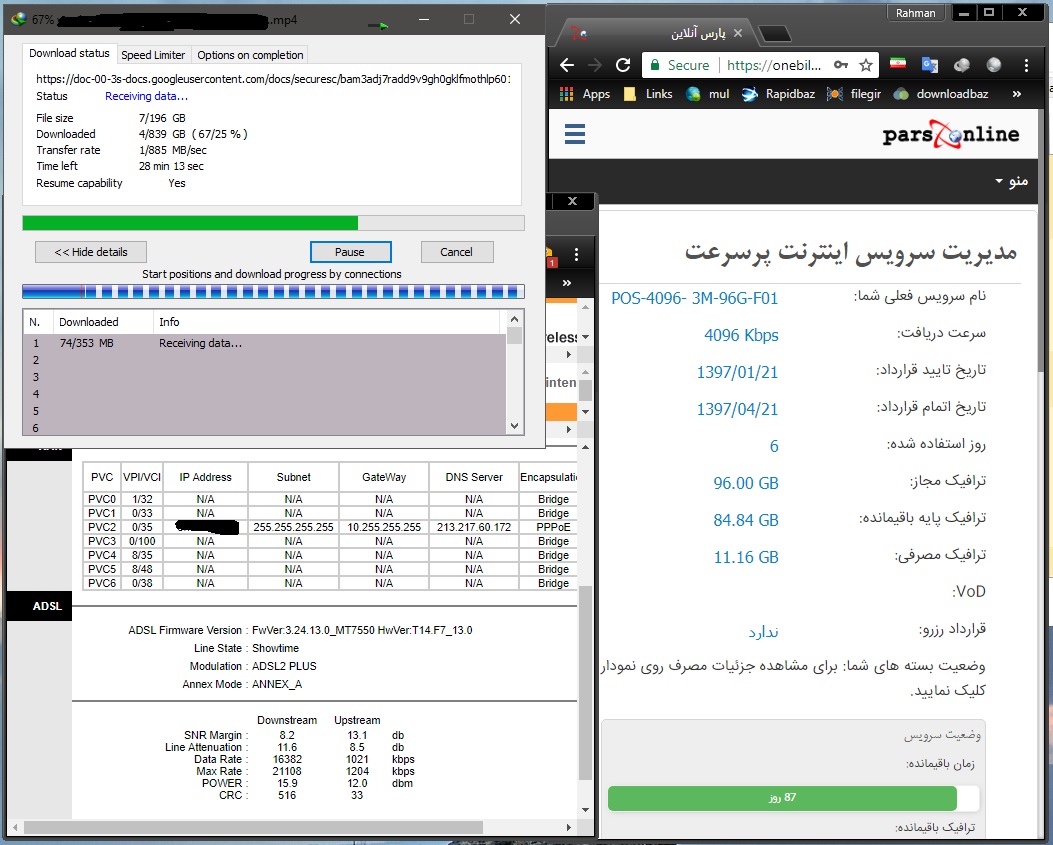
Task: Click the ADSL2 PLUS modulation value
Action: coord(284,666)
